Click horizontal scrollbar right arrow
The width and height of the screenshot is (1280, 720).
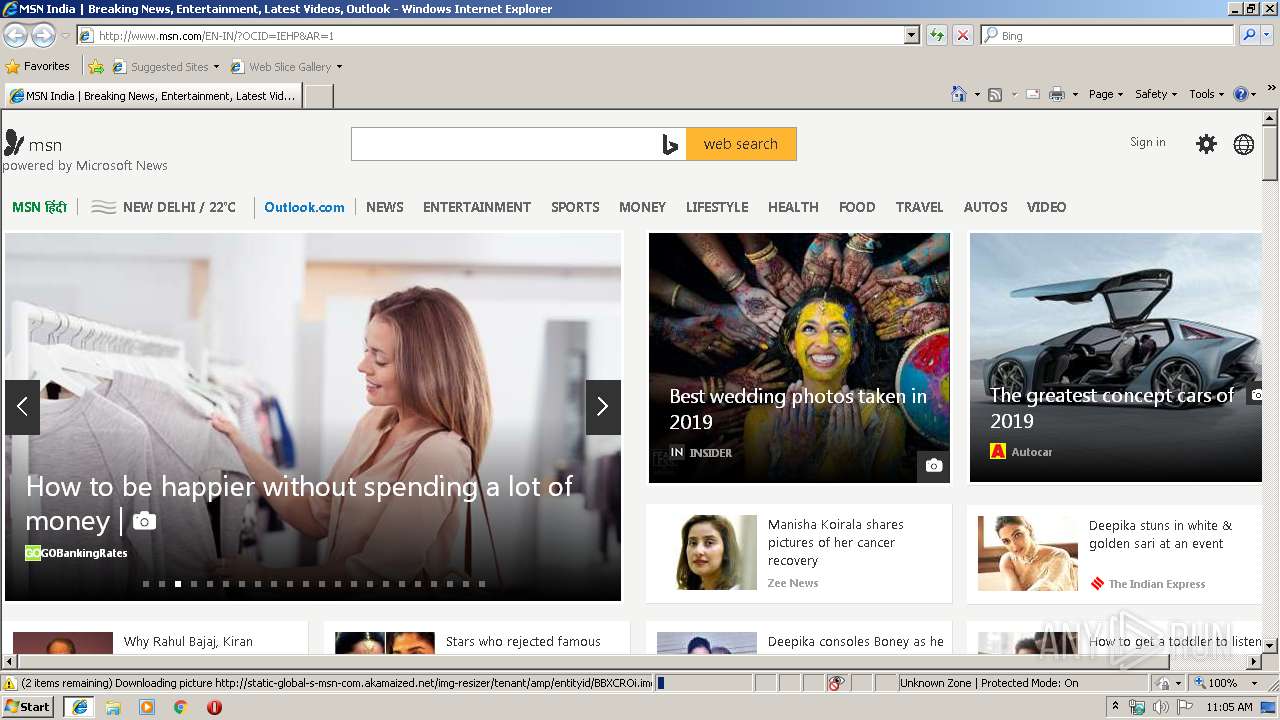pos(1254,662)
